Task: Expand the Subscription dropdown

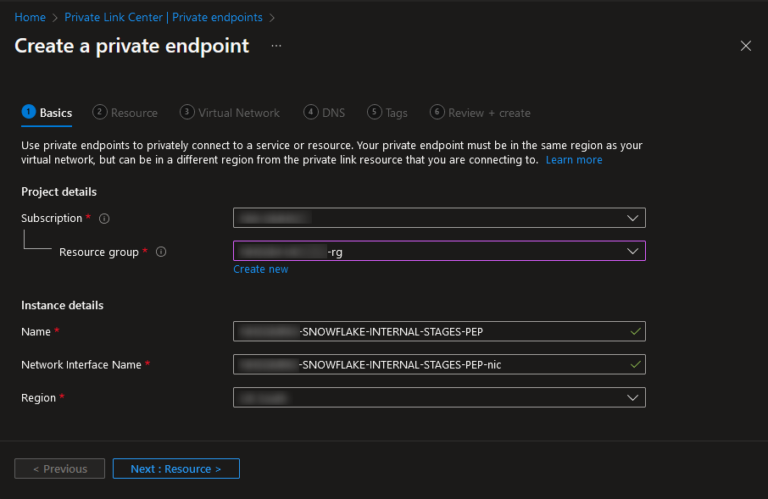Action: (439, 218)
